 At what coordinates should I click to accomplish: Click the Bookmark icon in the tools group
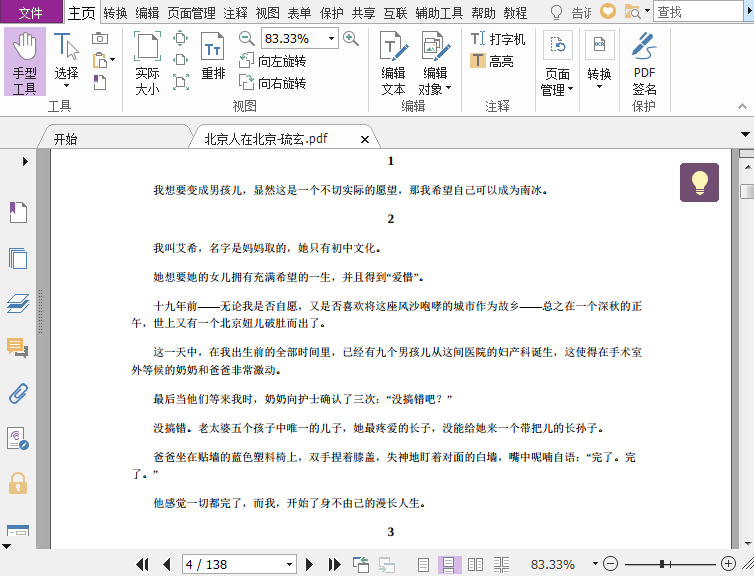pos(100,83)
